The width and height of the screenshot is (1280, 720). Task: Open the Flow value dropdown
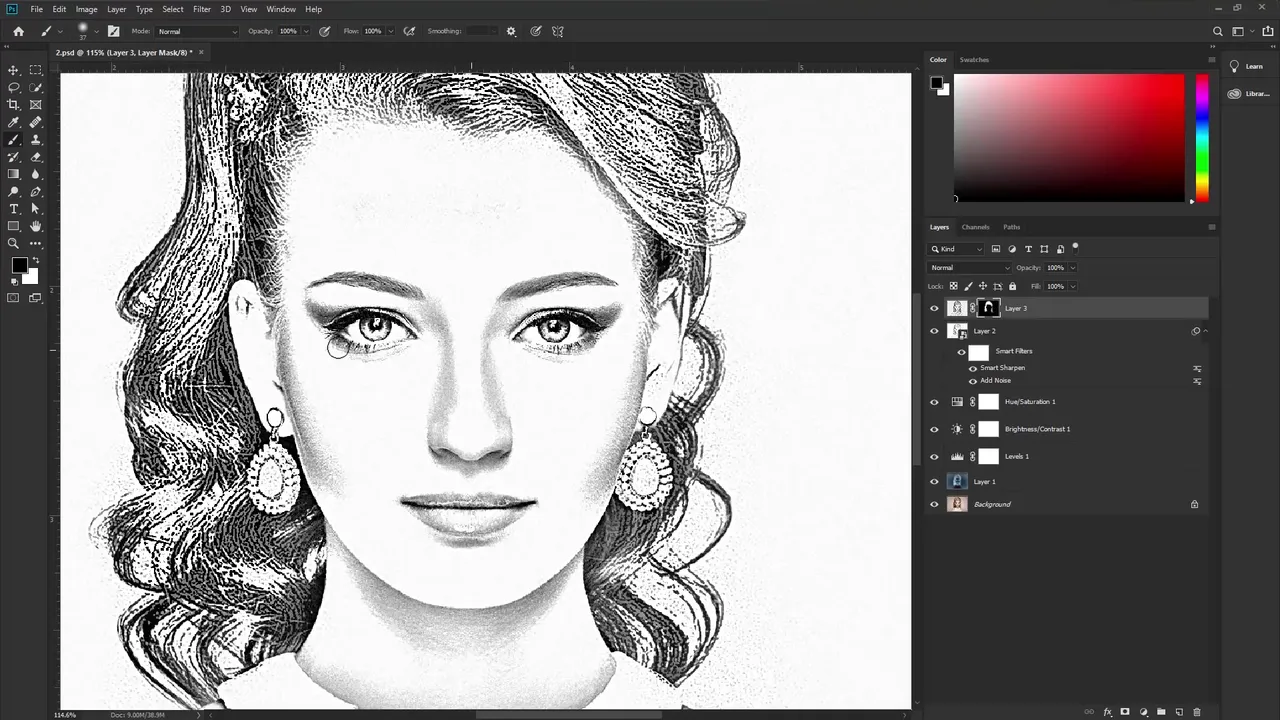click(x=389, y=31)
